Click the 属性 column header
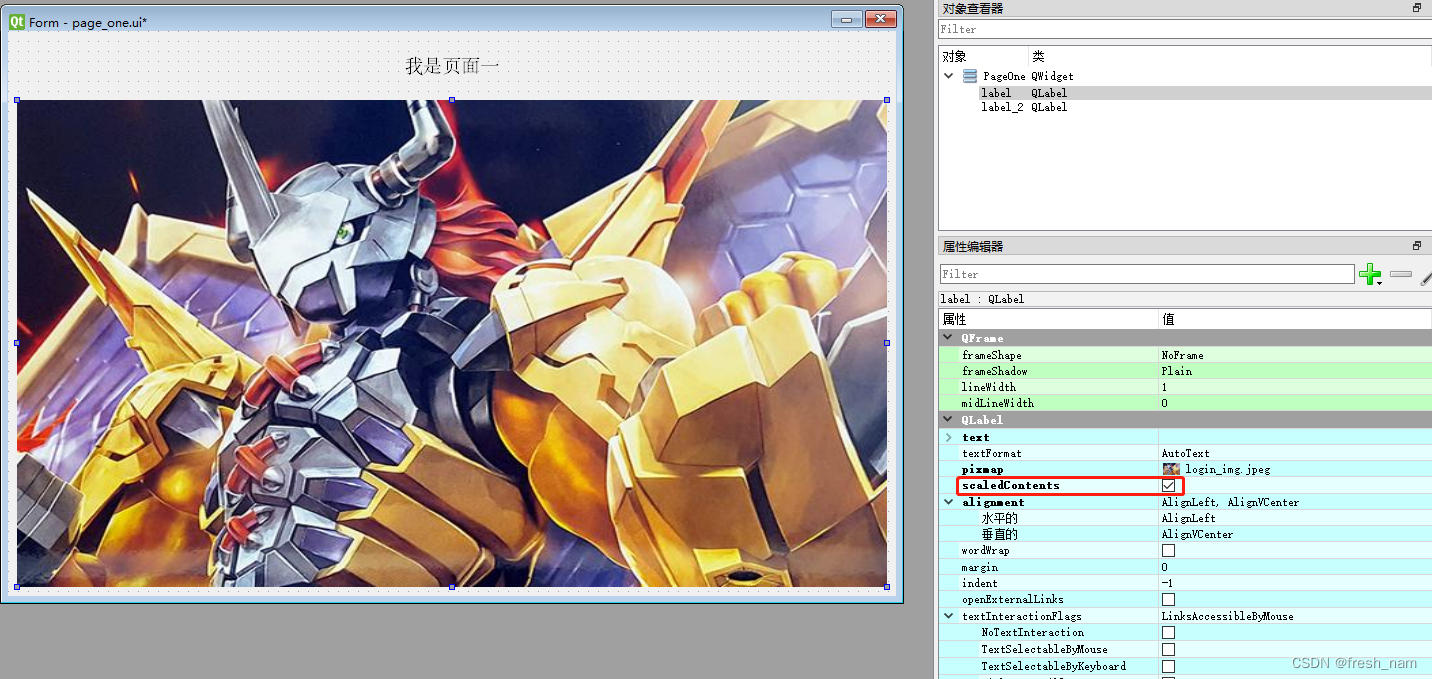This screenshot has width=1432, height=679. (1048, 320)
